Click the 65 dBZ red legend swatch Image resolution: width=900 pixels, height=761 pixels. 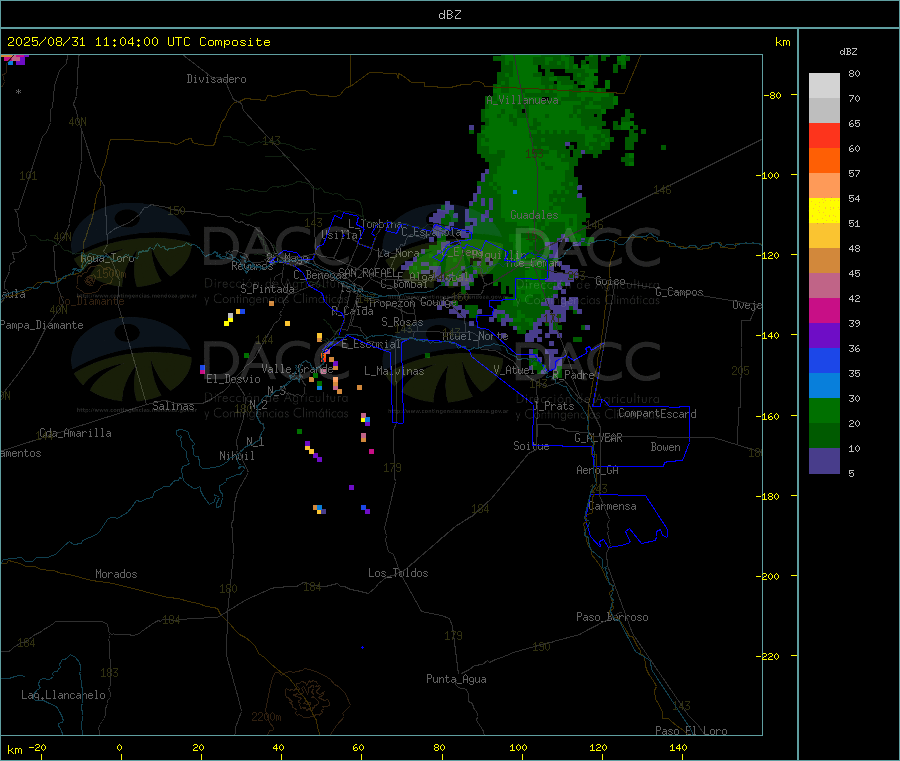coord(824,135)
